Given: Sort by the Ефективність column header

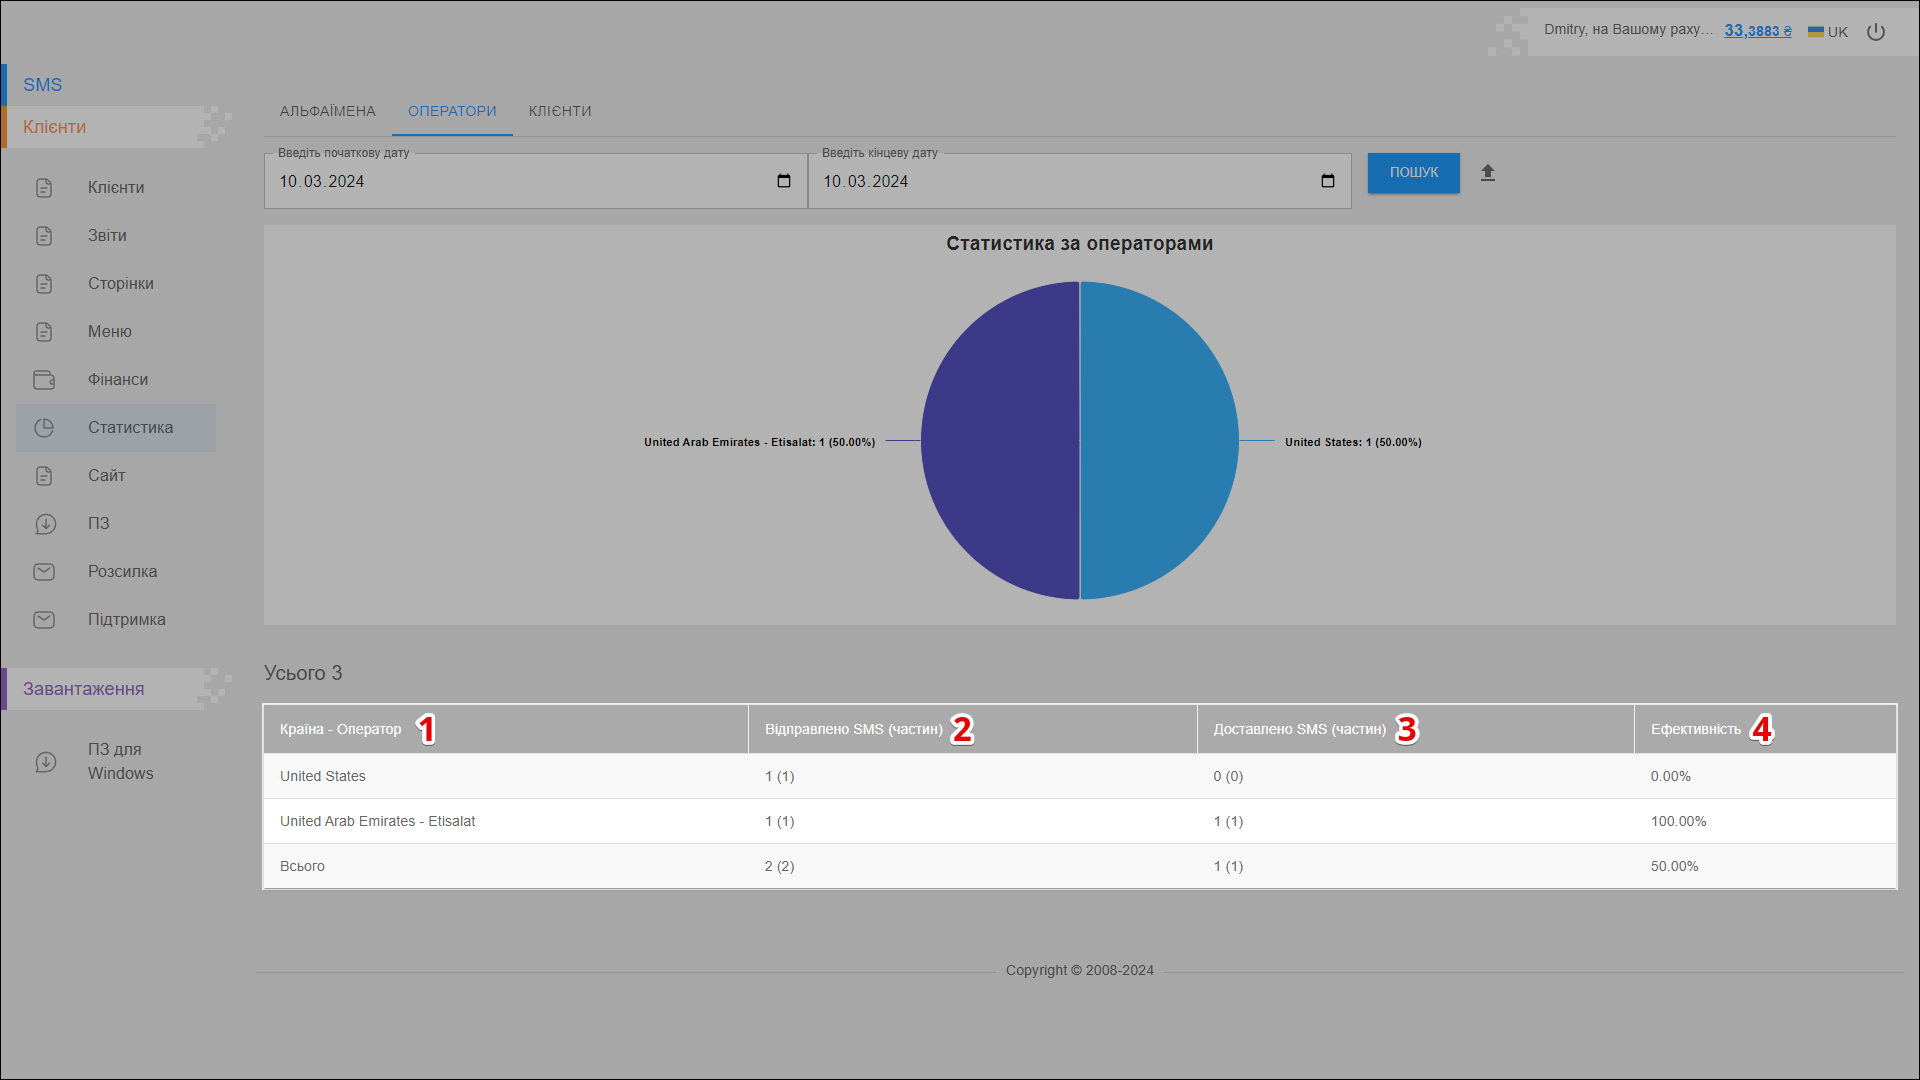Looking at the screenshot, I should (x=1695, y=729).
